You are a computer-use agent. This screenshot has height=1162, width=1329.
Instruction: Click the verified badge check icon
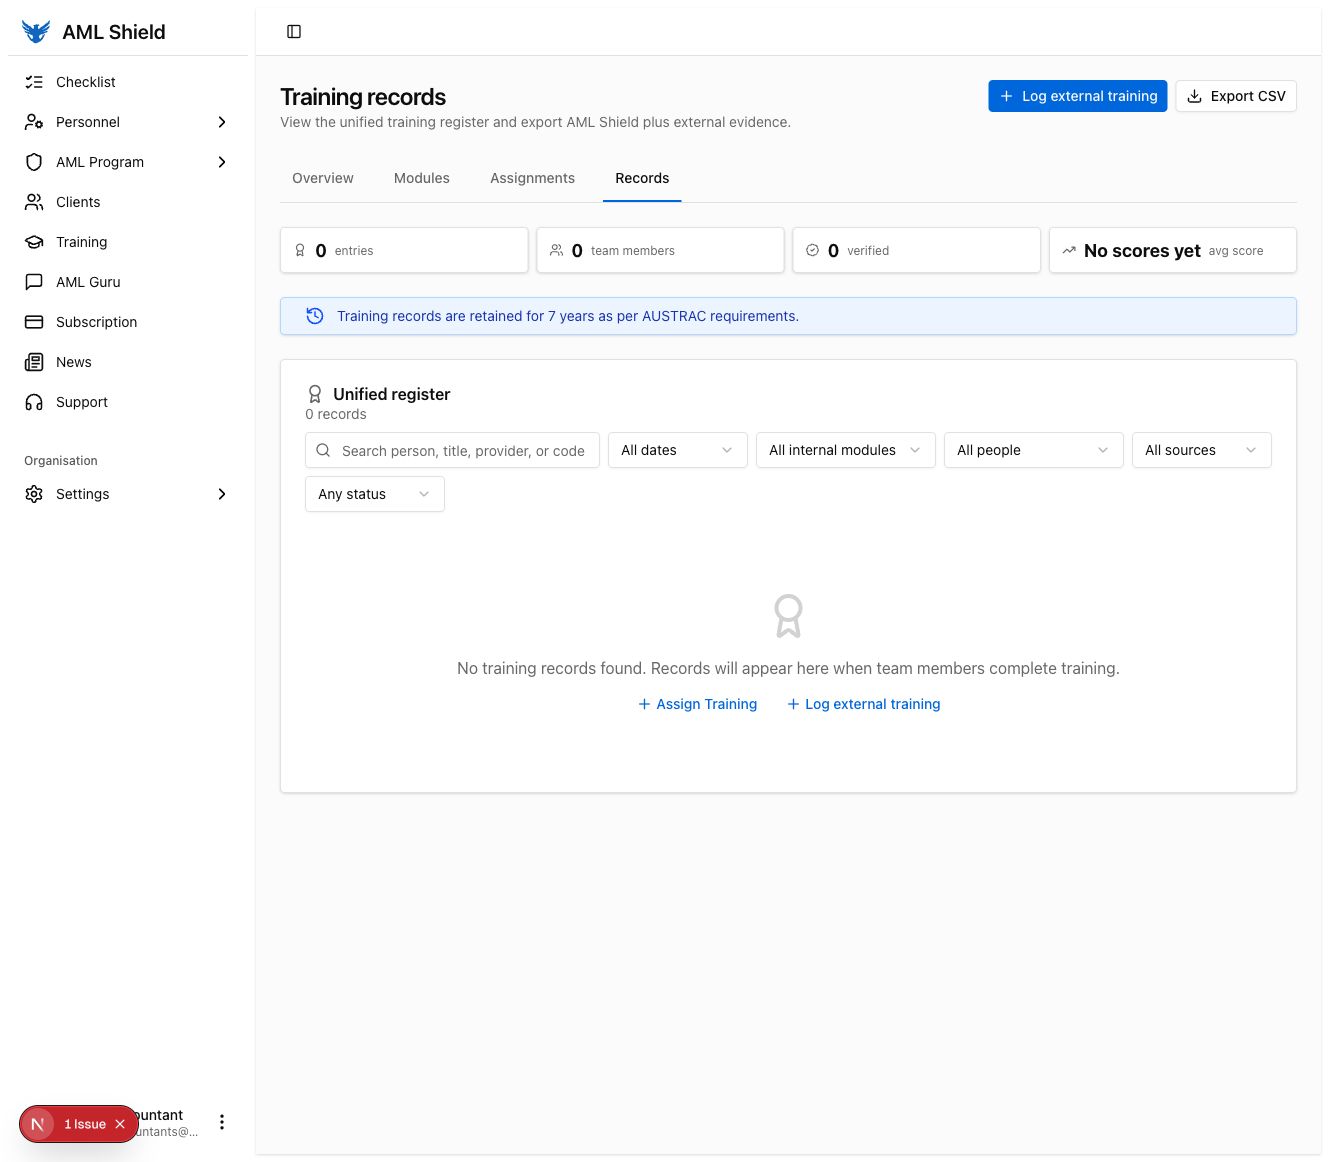(x=812, y=250)
